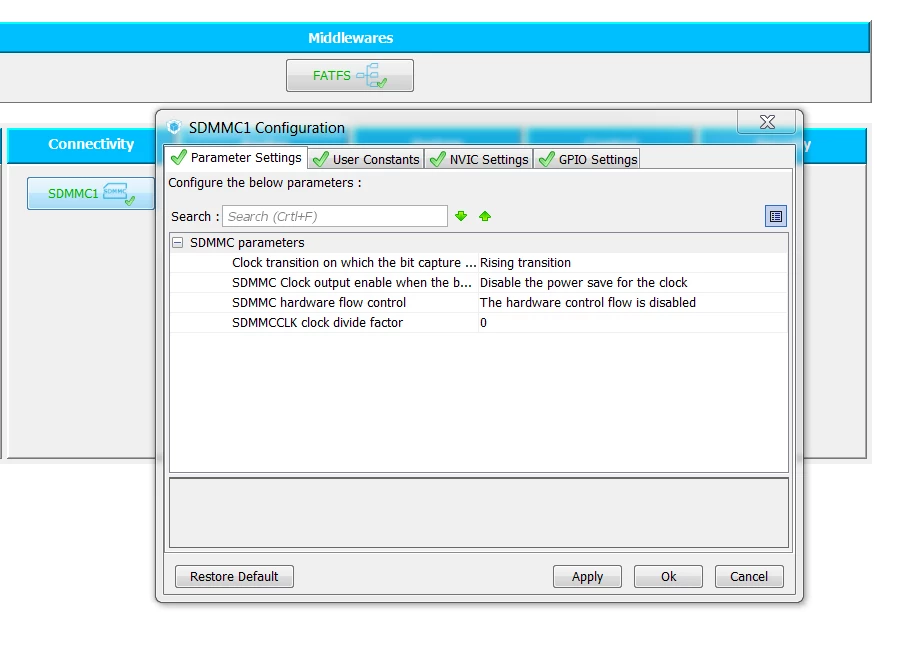Select the Clock transition on which the bit capture row
This screenshot has height=670, width=898.
pos(479,263)
